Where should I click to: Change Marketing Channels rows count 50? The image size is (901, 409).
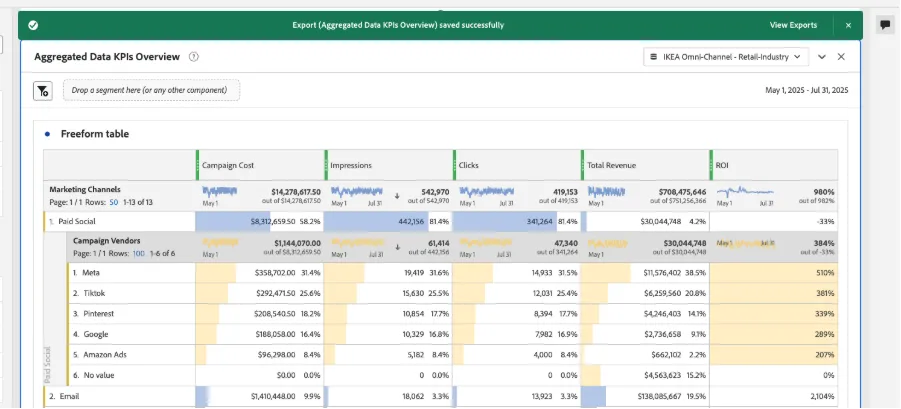click(x=113, y=202)
